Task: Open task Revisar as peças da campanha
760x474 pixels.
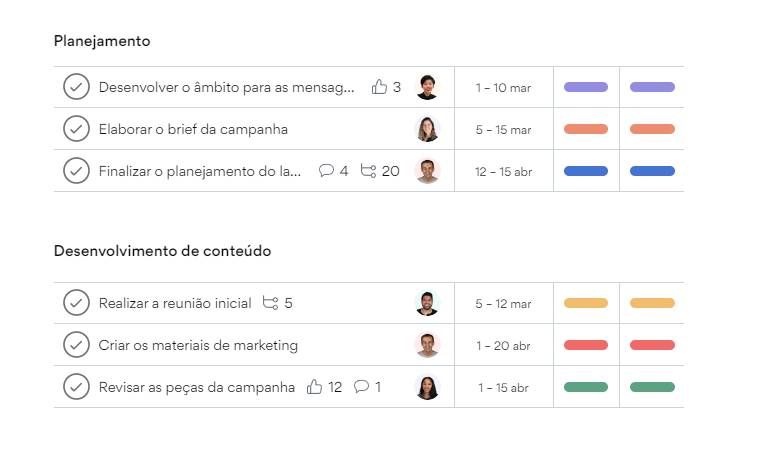Action: pos(196,387)
